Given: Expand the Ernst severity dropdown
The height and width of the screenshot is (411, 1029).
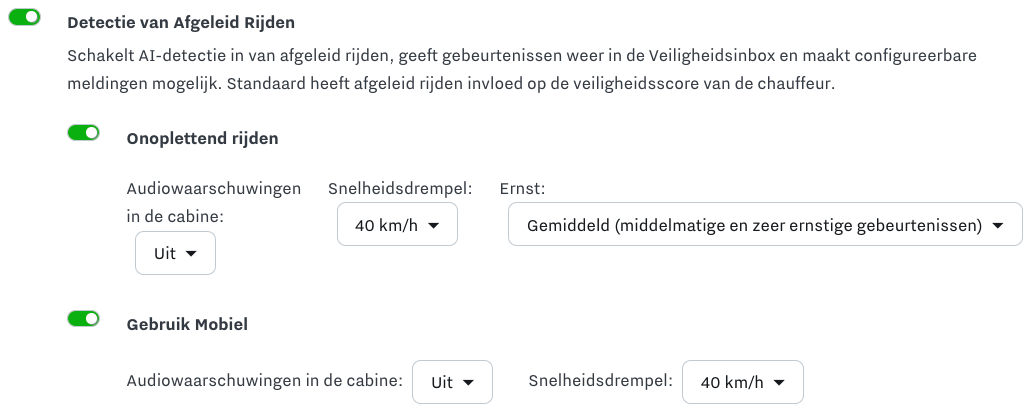Looking at the screenshot, I should 765,225.
